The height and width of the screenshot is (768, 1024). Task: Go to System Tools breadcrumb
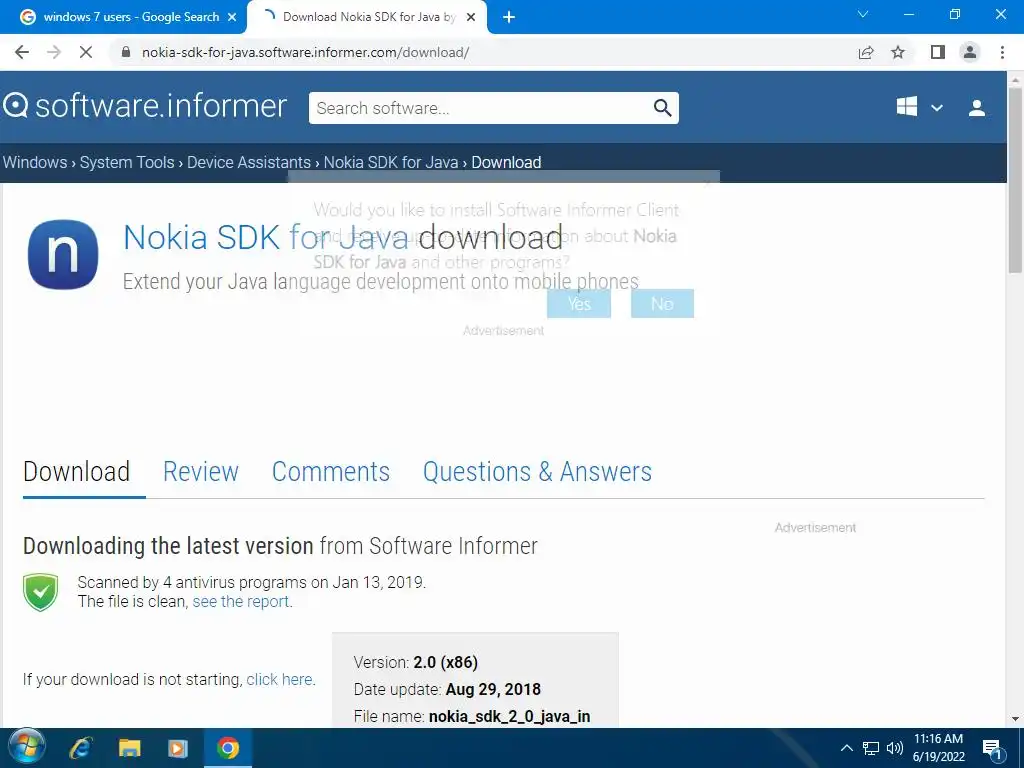(x=127, y=162)
